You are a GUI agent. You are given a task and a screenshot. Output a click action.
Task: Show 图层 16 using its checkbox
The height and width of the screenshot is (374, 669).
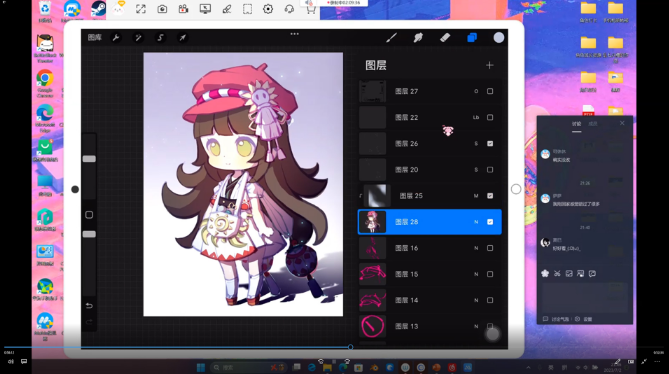point(490,248)
